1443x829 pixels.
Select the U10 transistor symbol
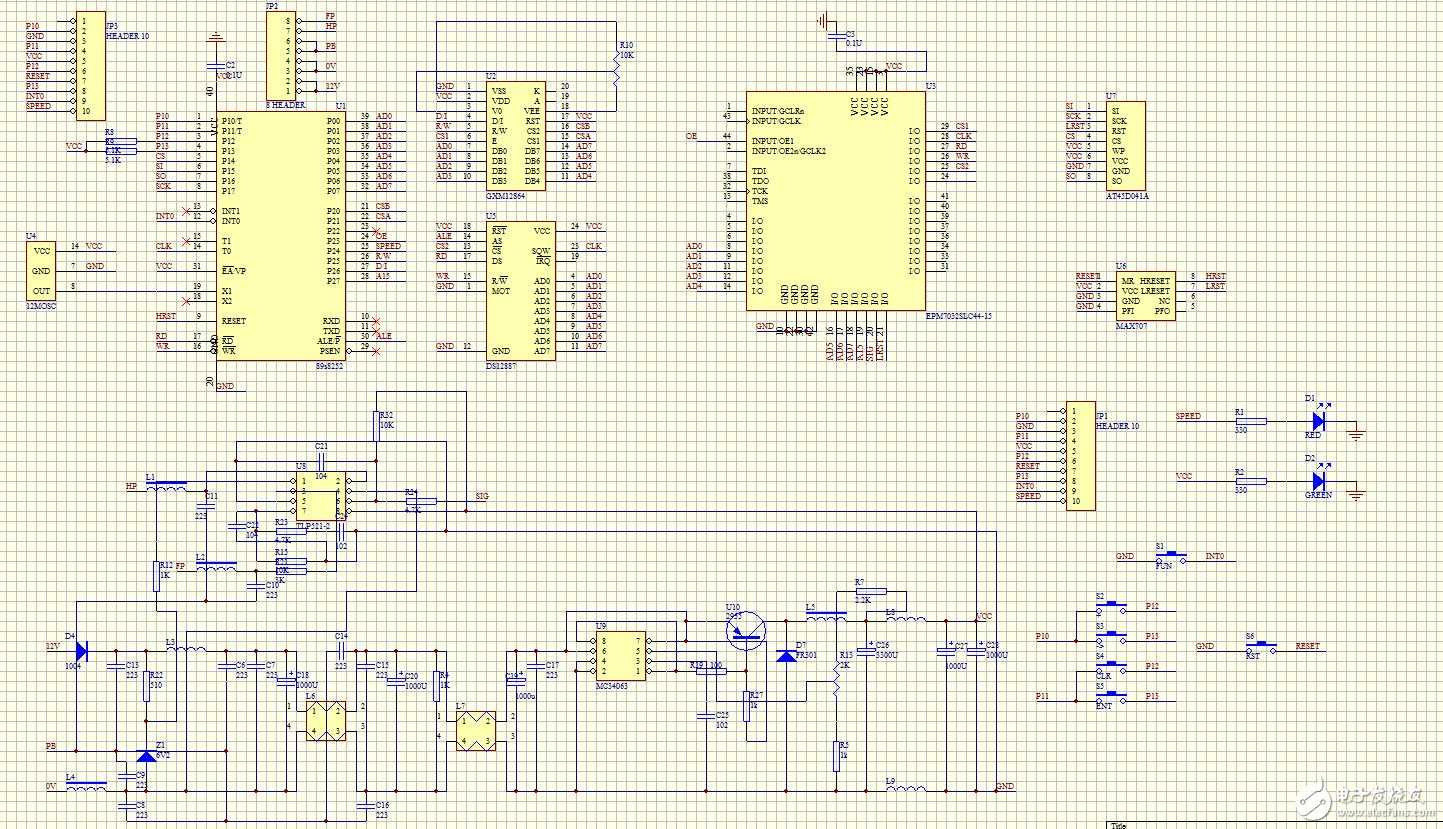(746, 631)
